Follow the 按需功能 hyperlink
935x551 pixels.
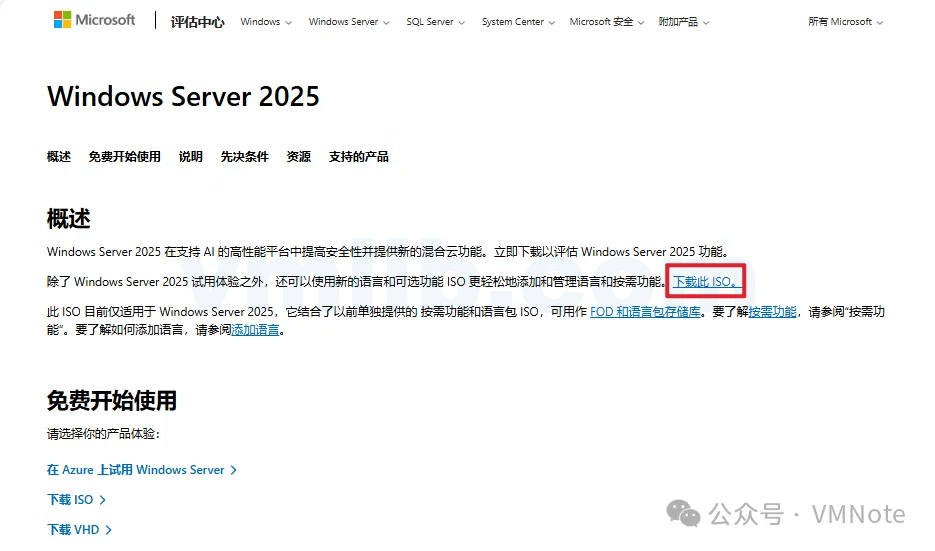(772, 312)
